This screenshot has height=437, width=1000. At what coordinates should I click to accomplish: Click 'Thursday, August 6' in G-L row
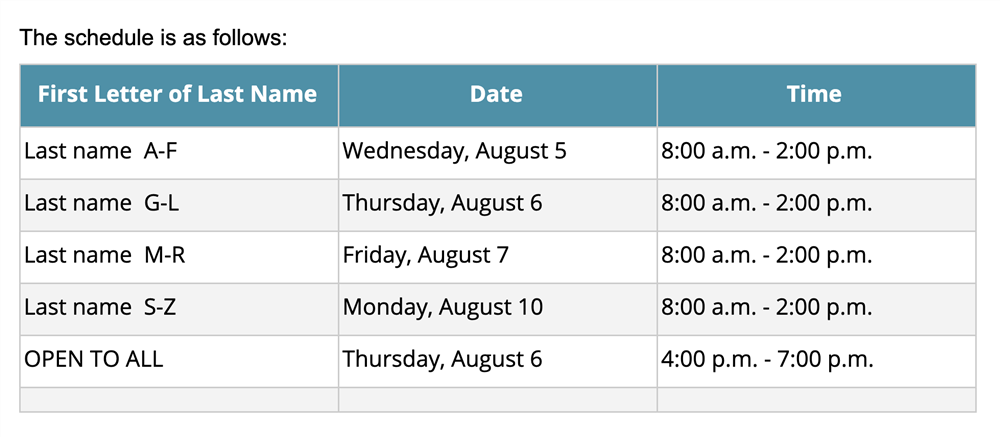[x=497, y=205]
